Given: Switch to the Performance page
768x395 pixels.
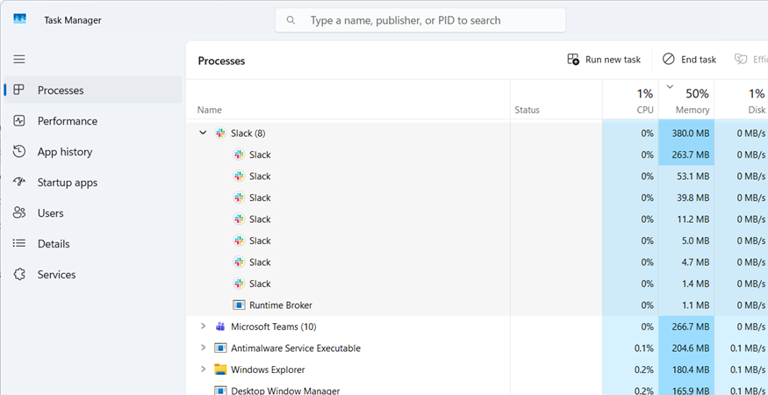Looking at the screenshot, I should pos(93,121).
